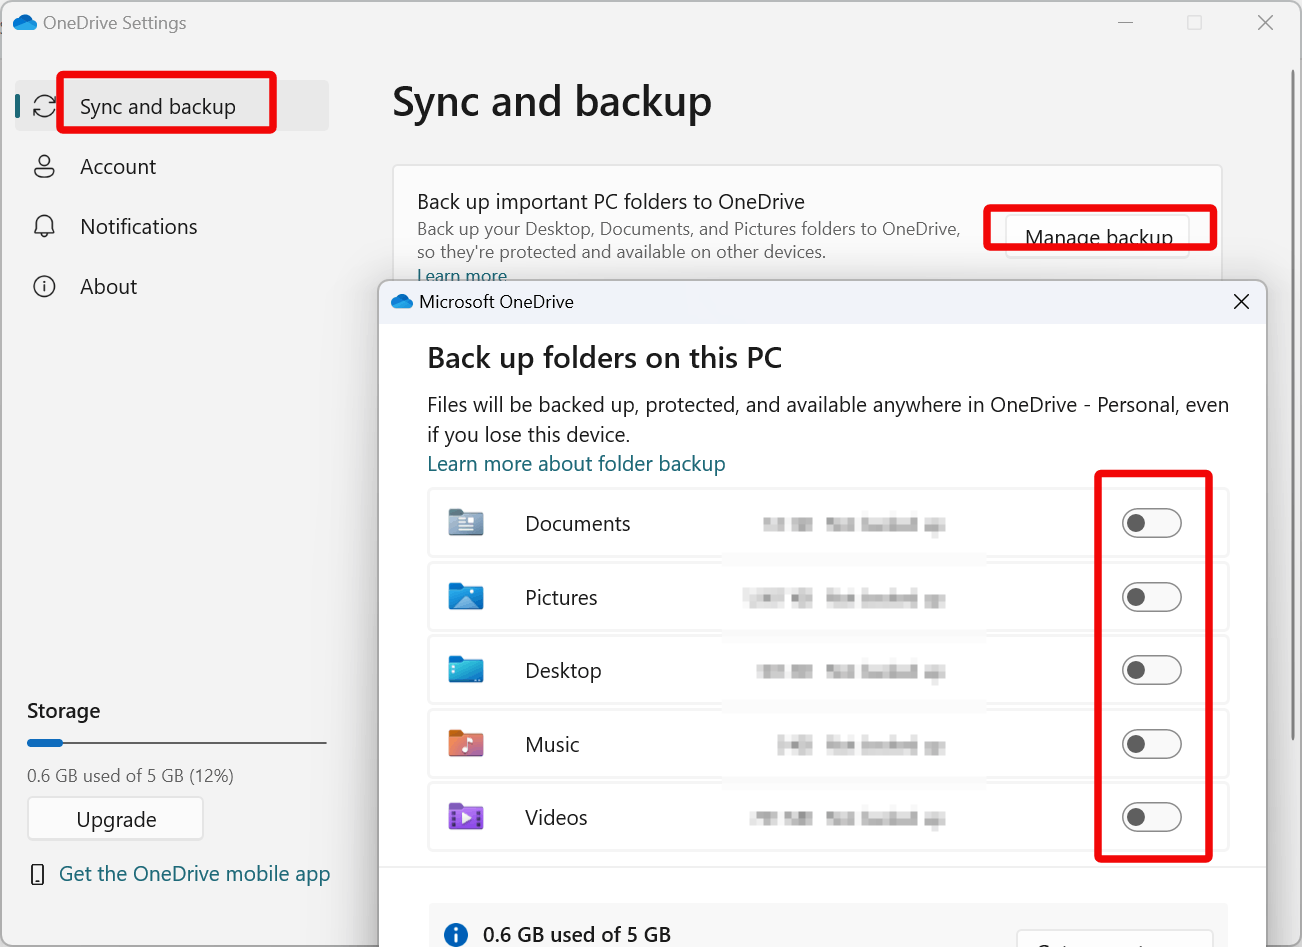The width and height of the screenshot is (1302, 947).
Task: Click the Upgrade storage button
Action: point(116,819)
